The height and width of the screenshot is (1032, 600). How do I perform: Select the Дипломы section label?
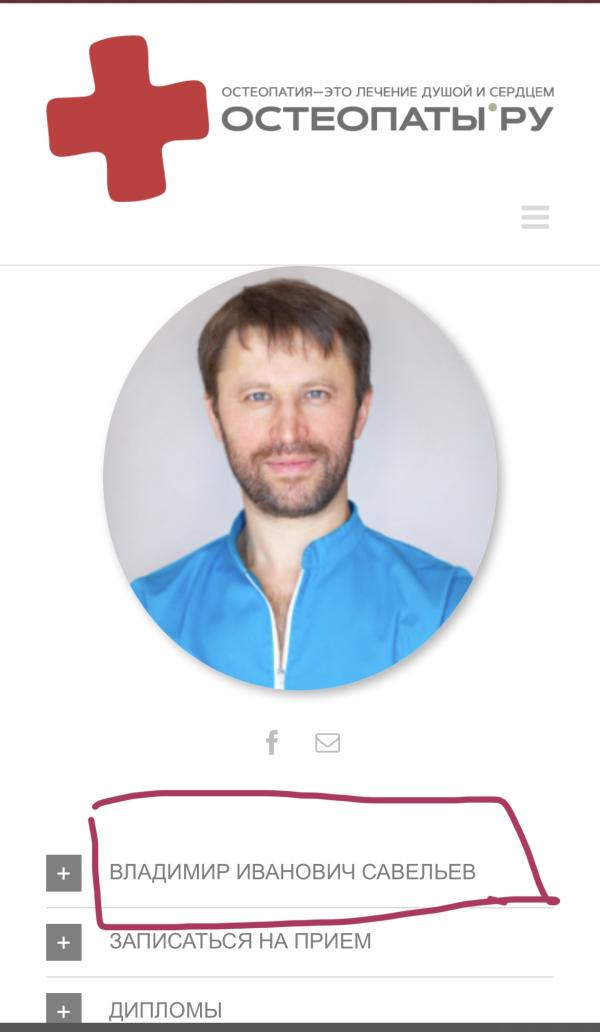[166, 1010]
